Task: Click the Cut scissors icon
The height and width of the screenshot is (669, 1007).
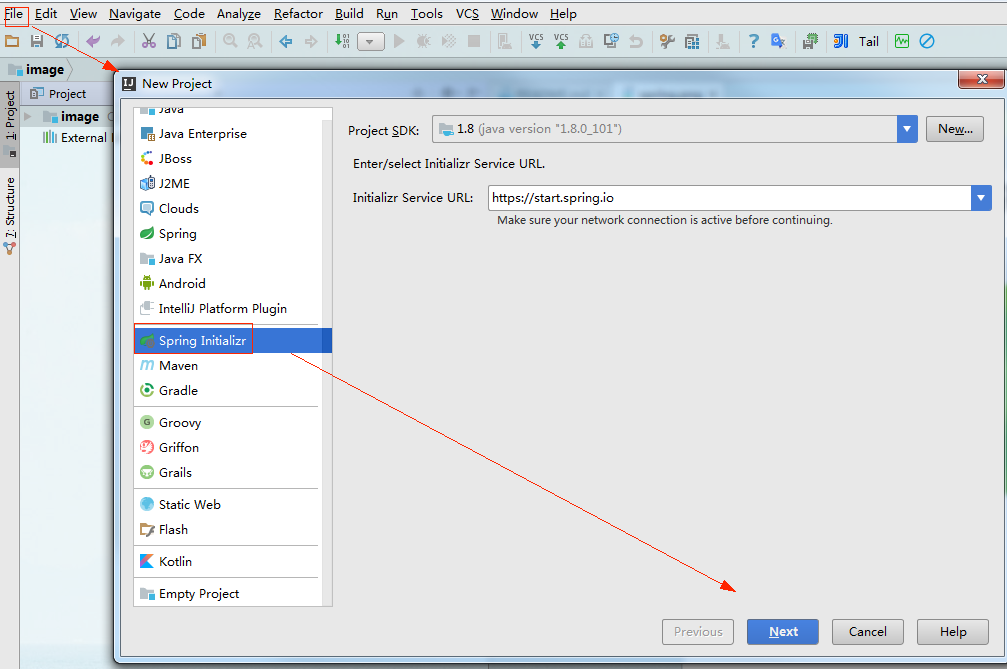Action: click(x=149, y=42)
